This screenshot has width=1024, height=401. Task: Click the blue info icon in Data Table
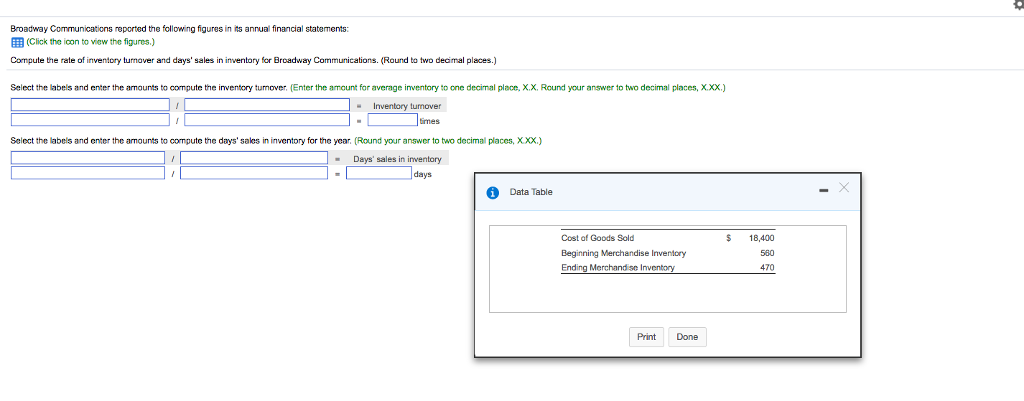[x=494, y=192]
